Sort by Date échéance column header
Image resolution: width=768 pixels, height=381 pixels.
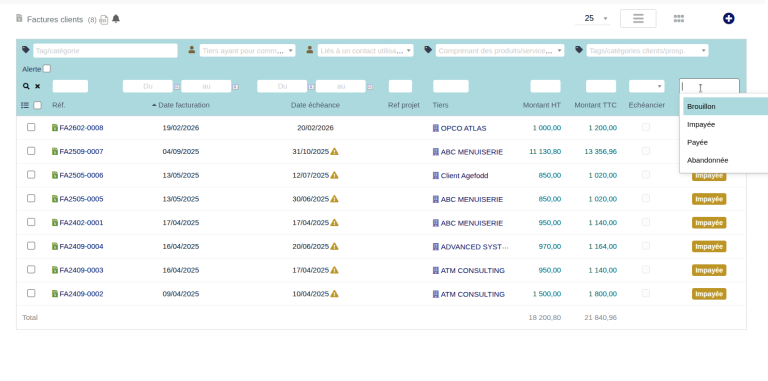(315, 105)
